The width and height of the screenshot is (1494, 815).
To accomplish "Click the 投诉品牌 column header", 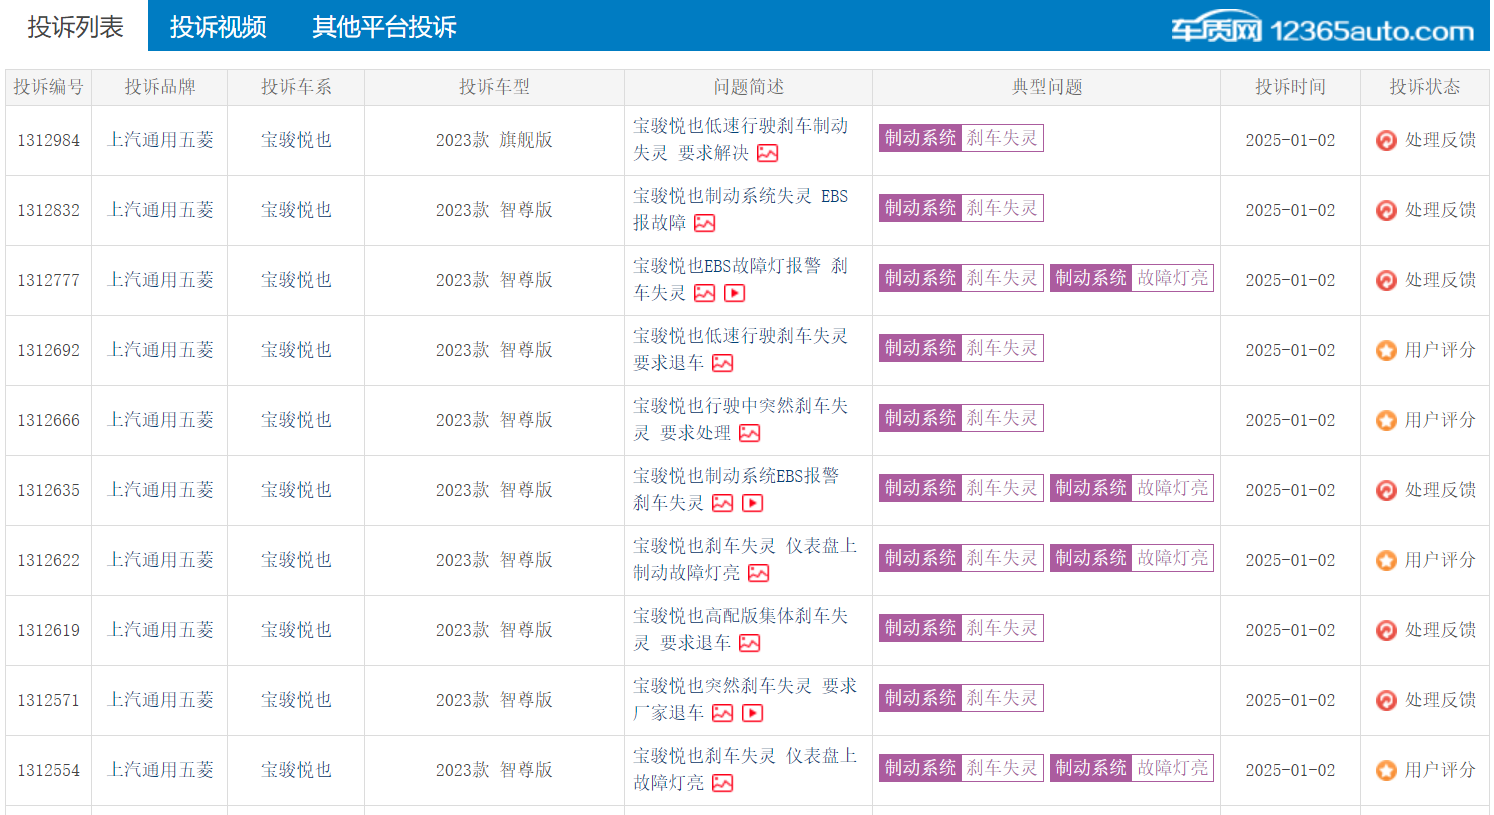I will coord(160,87).
